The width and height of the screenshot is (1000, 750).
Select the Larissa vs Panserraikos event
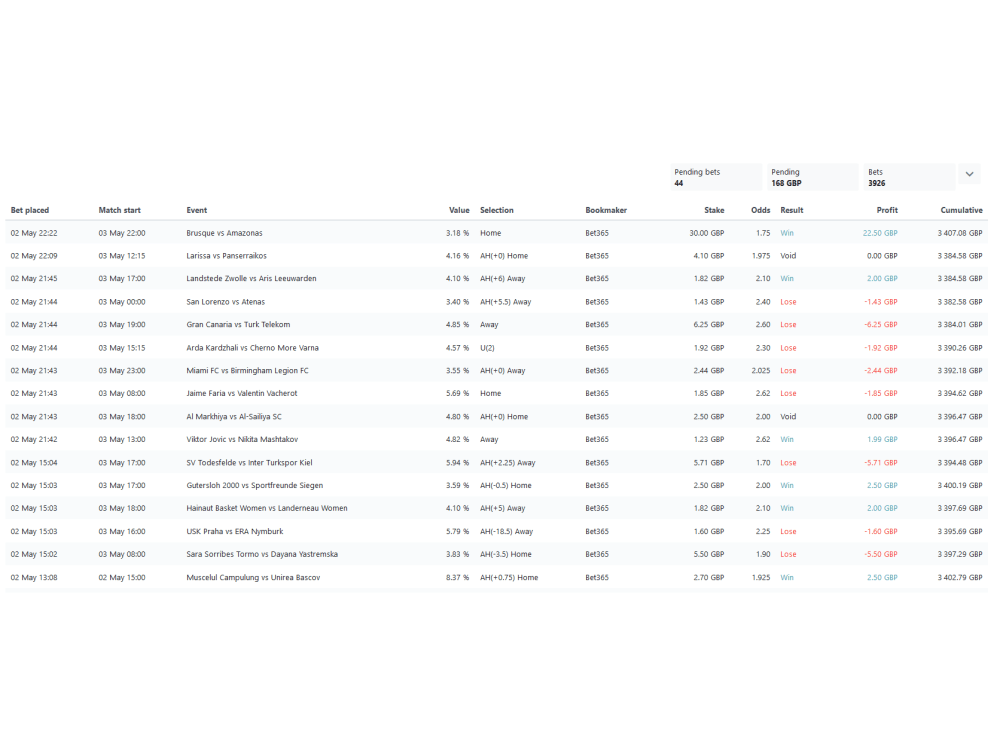pos(226,256)
